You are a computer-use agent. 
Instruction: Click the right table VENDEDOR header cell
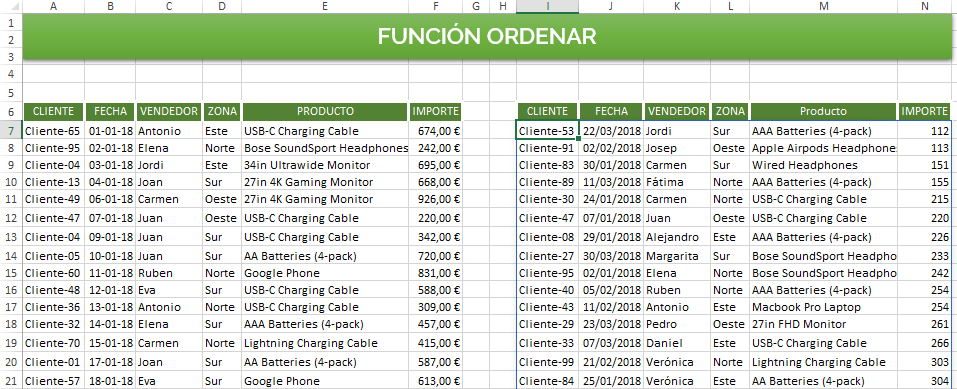click(x=677, y=112)
